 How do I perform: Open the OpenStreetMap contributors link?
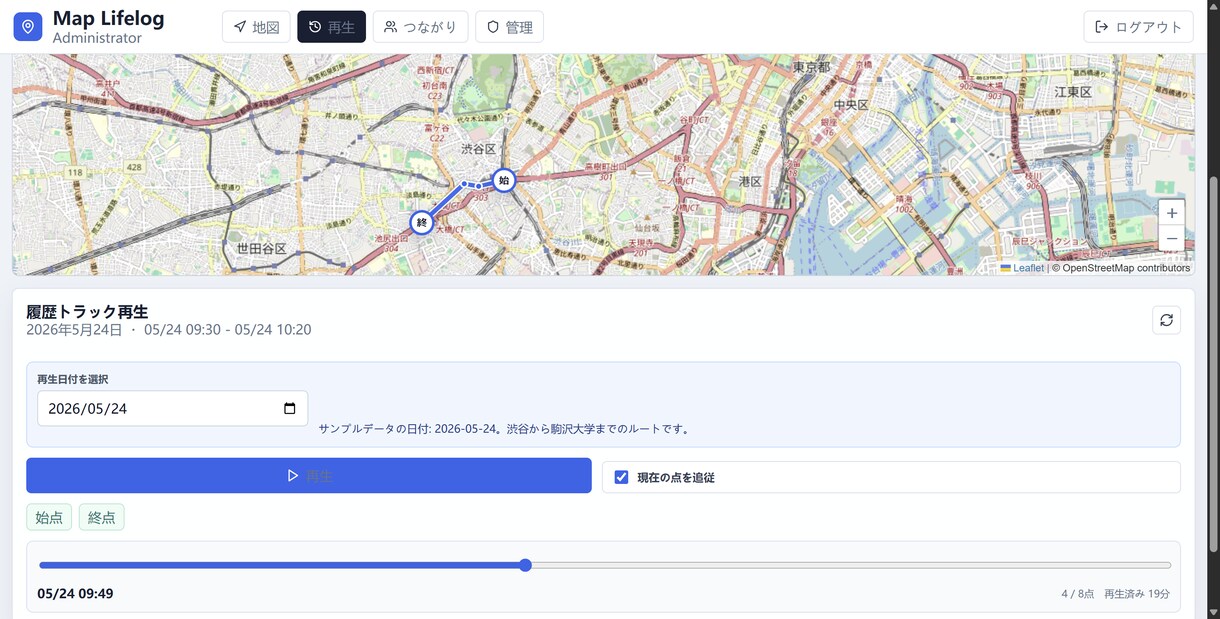[x=1126, y=268]
